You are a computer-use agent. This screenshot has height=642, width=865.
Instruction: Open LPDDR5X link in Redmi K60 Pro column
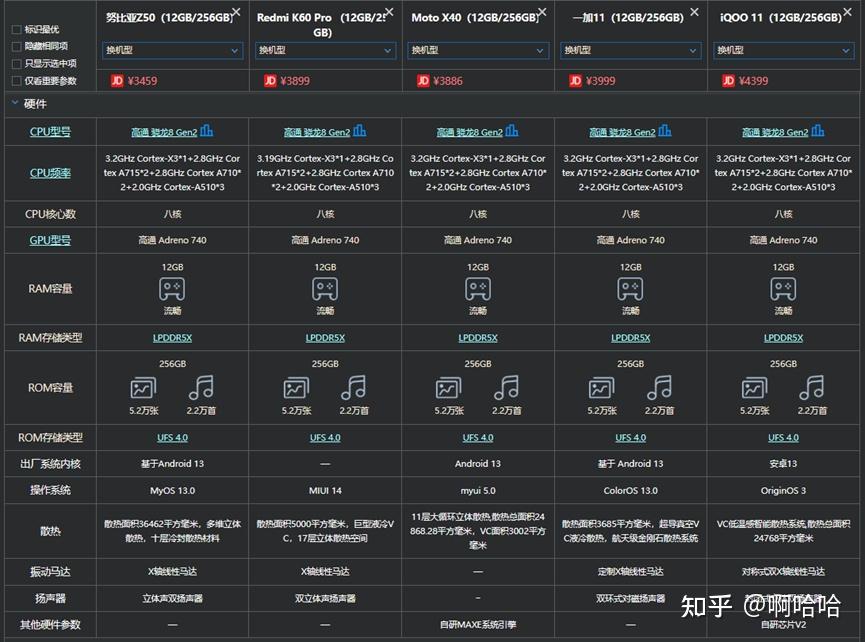tap(325, 338)
